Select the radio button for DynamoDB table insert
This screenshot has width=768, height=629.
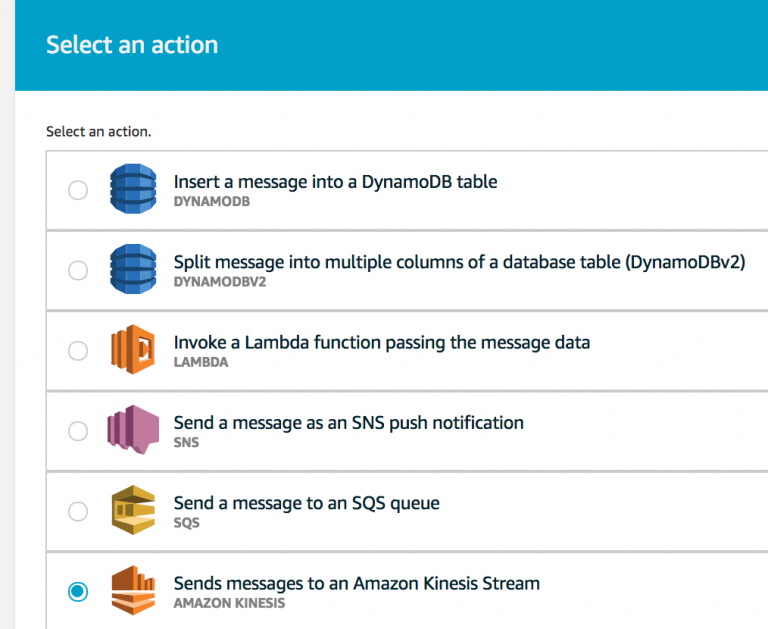[x=78, y=190]
